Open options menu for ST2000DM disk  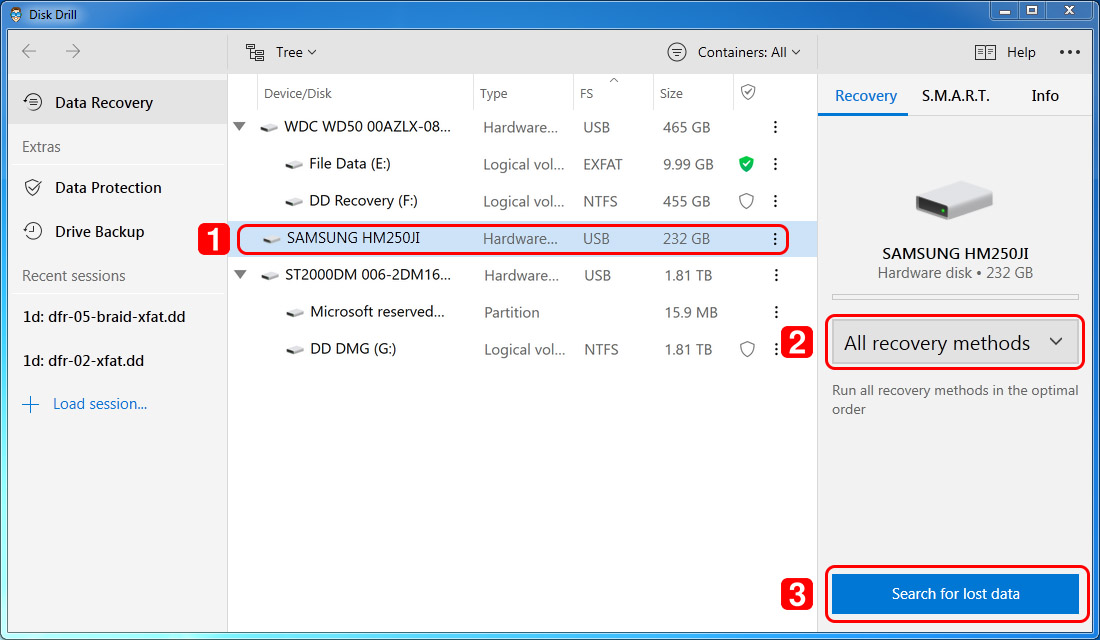coord(776,275)
